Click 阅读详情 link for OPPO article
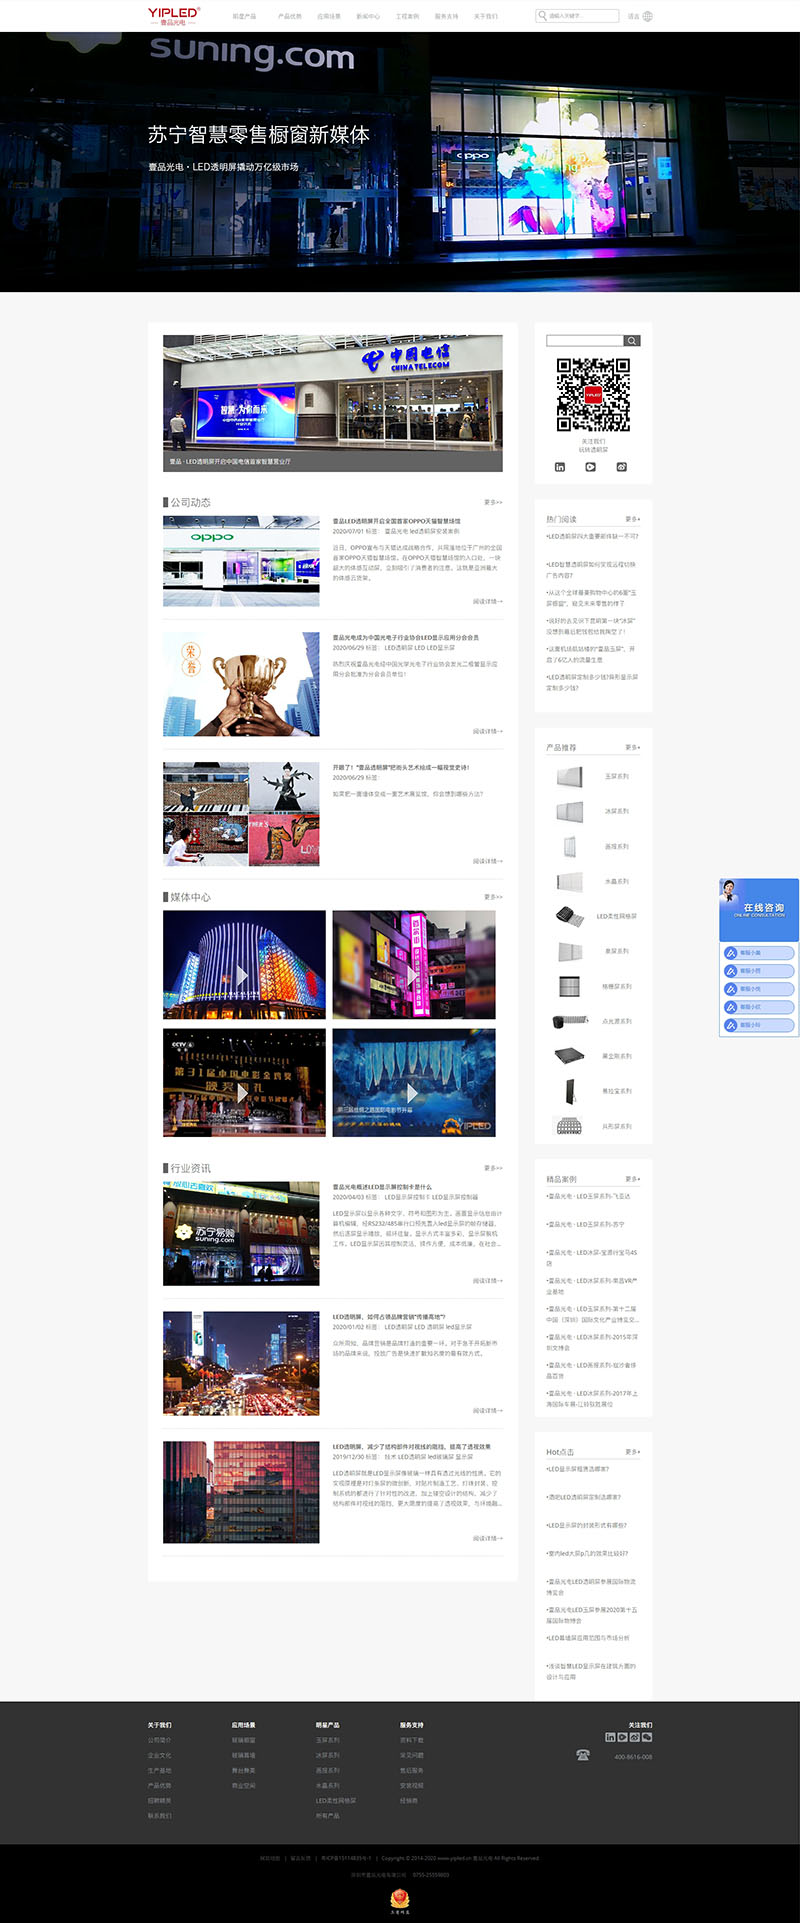 click(x=487, y=601)
